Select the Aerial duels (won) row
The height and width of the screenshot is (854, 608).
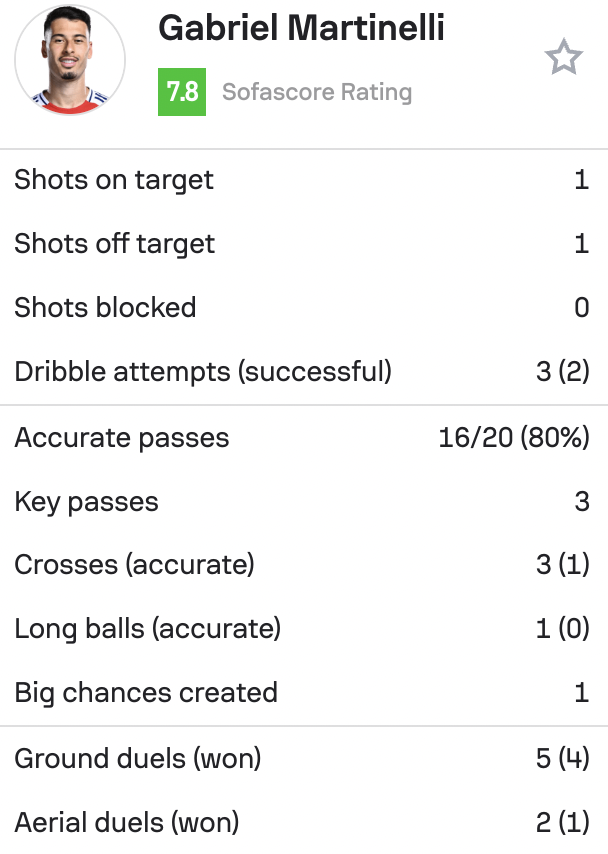tap(304, 822)
